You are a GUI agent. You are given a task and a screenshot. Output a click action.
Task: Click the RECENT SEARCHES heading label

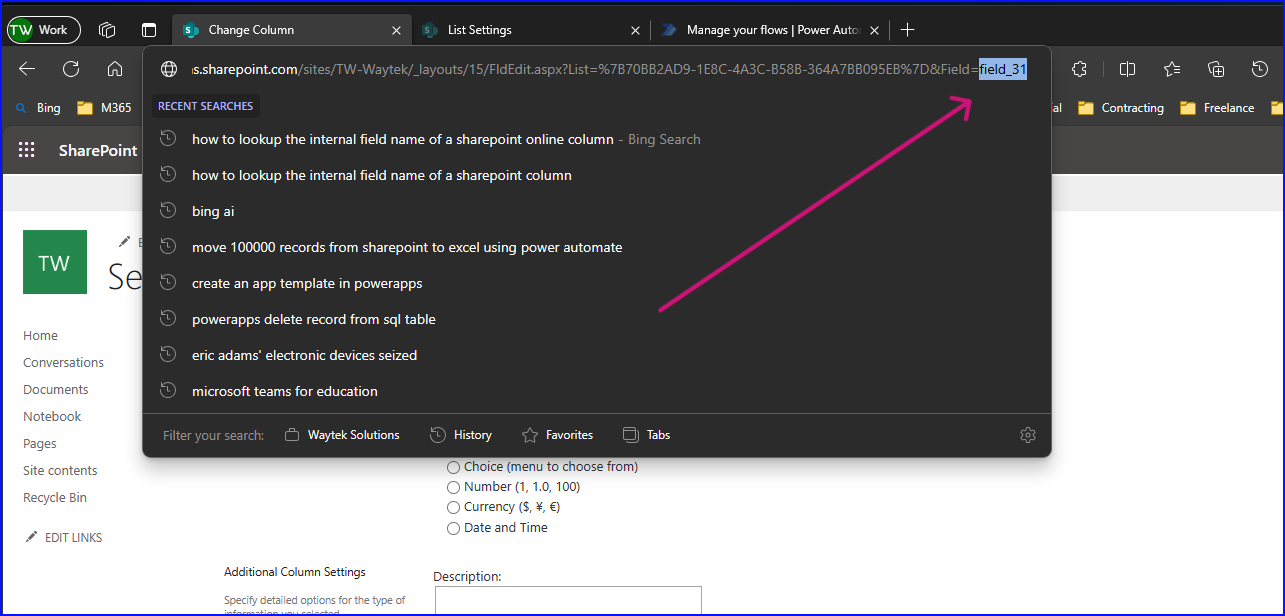pos(205,106)
